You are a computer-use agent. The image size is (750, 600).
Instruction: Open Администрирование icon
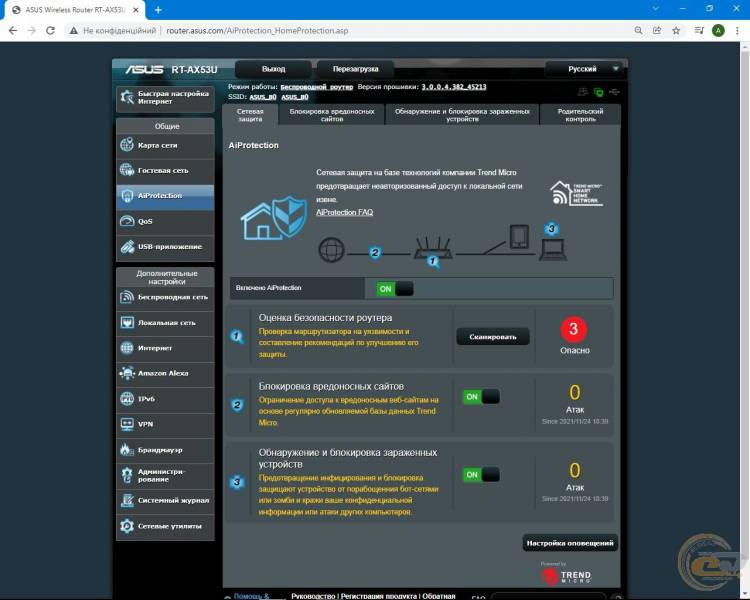(127, 475)
